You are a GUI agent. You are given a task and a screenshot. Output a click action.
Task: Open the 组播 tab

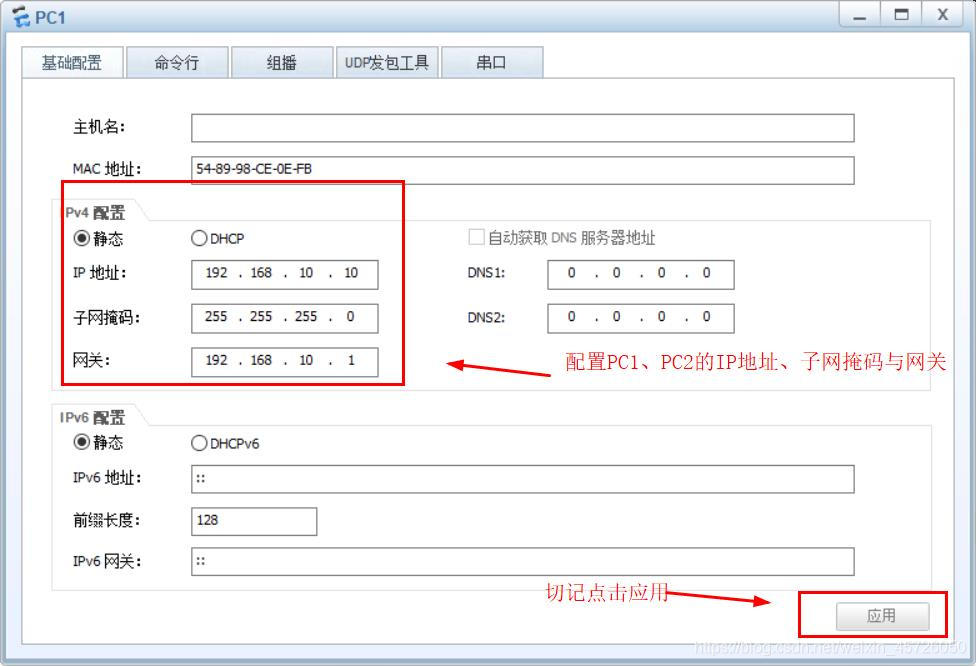[281, 62]
